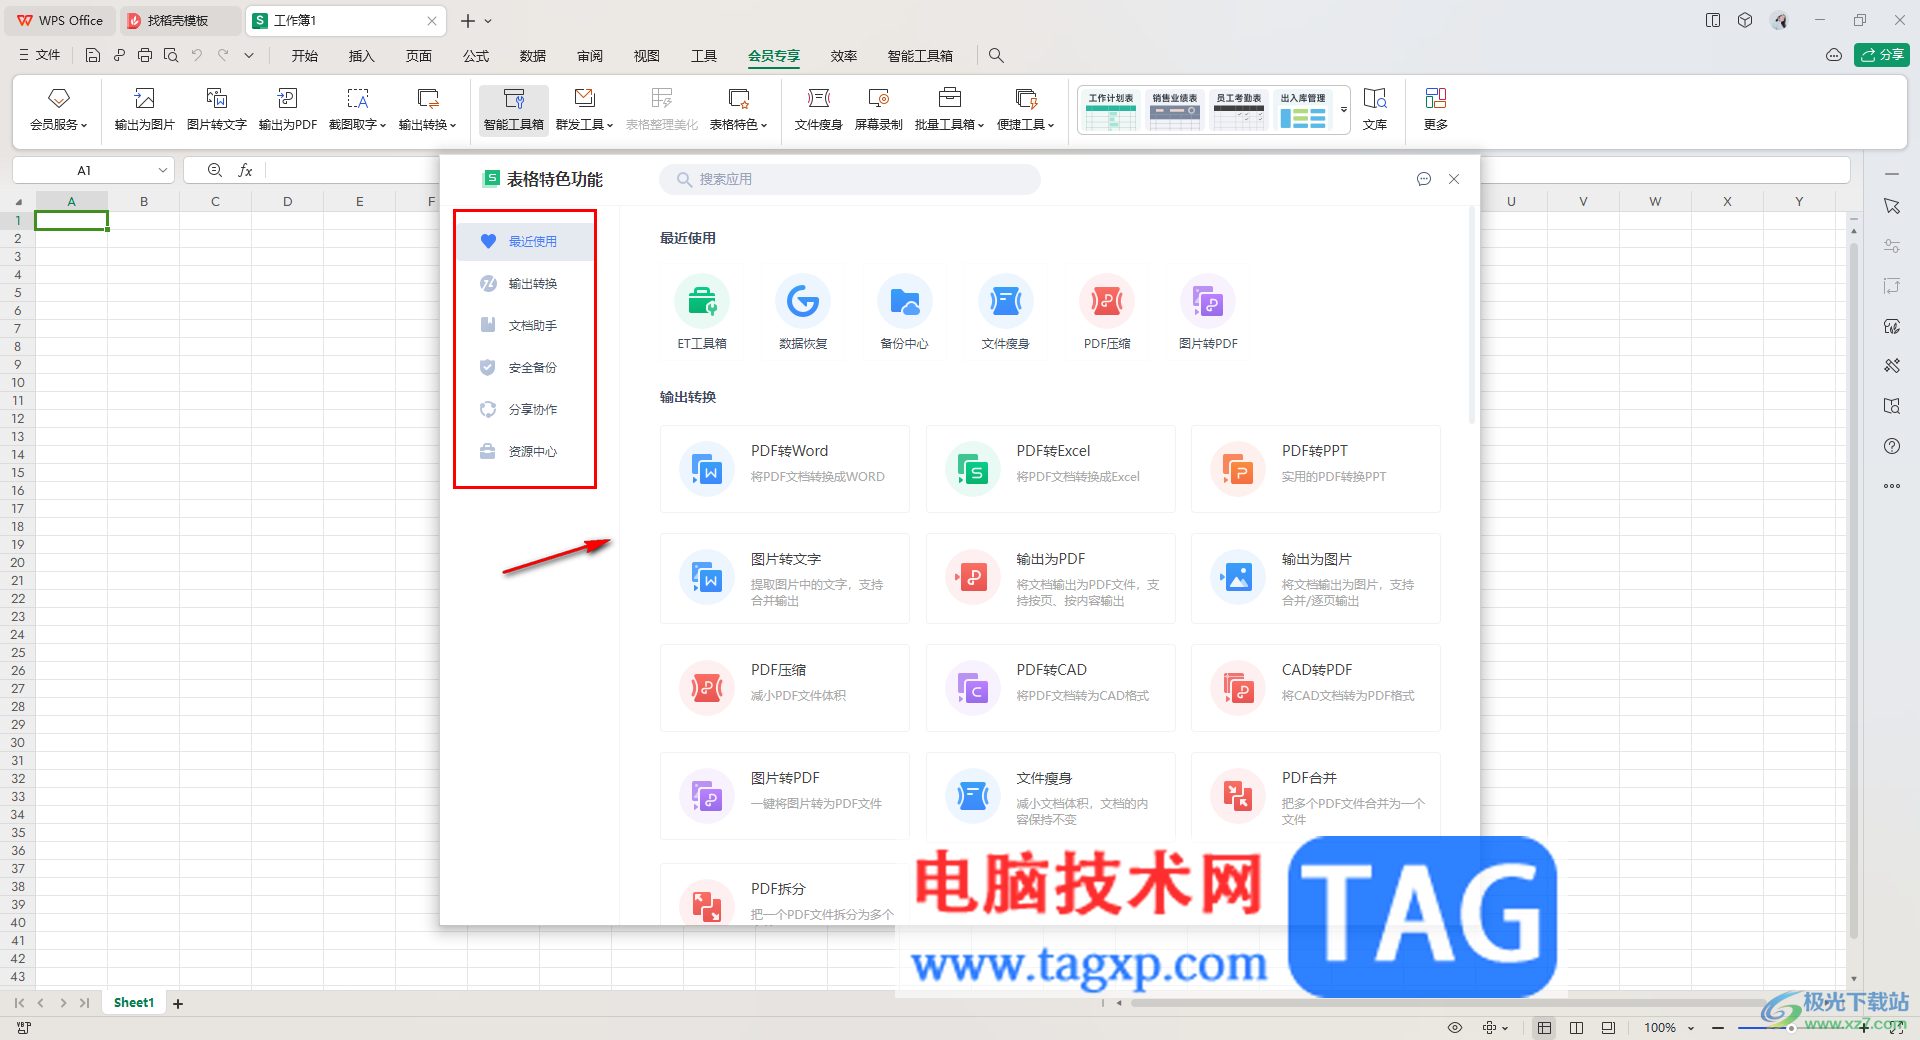The width and height of the screenshot is (1920, 1040).
Task: Open the PDF转CAD card
Action: pos(1051,688)
